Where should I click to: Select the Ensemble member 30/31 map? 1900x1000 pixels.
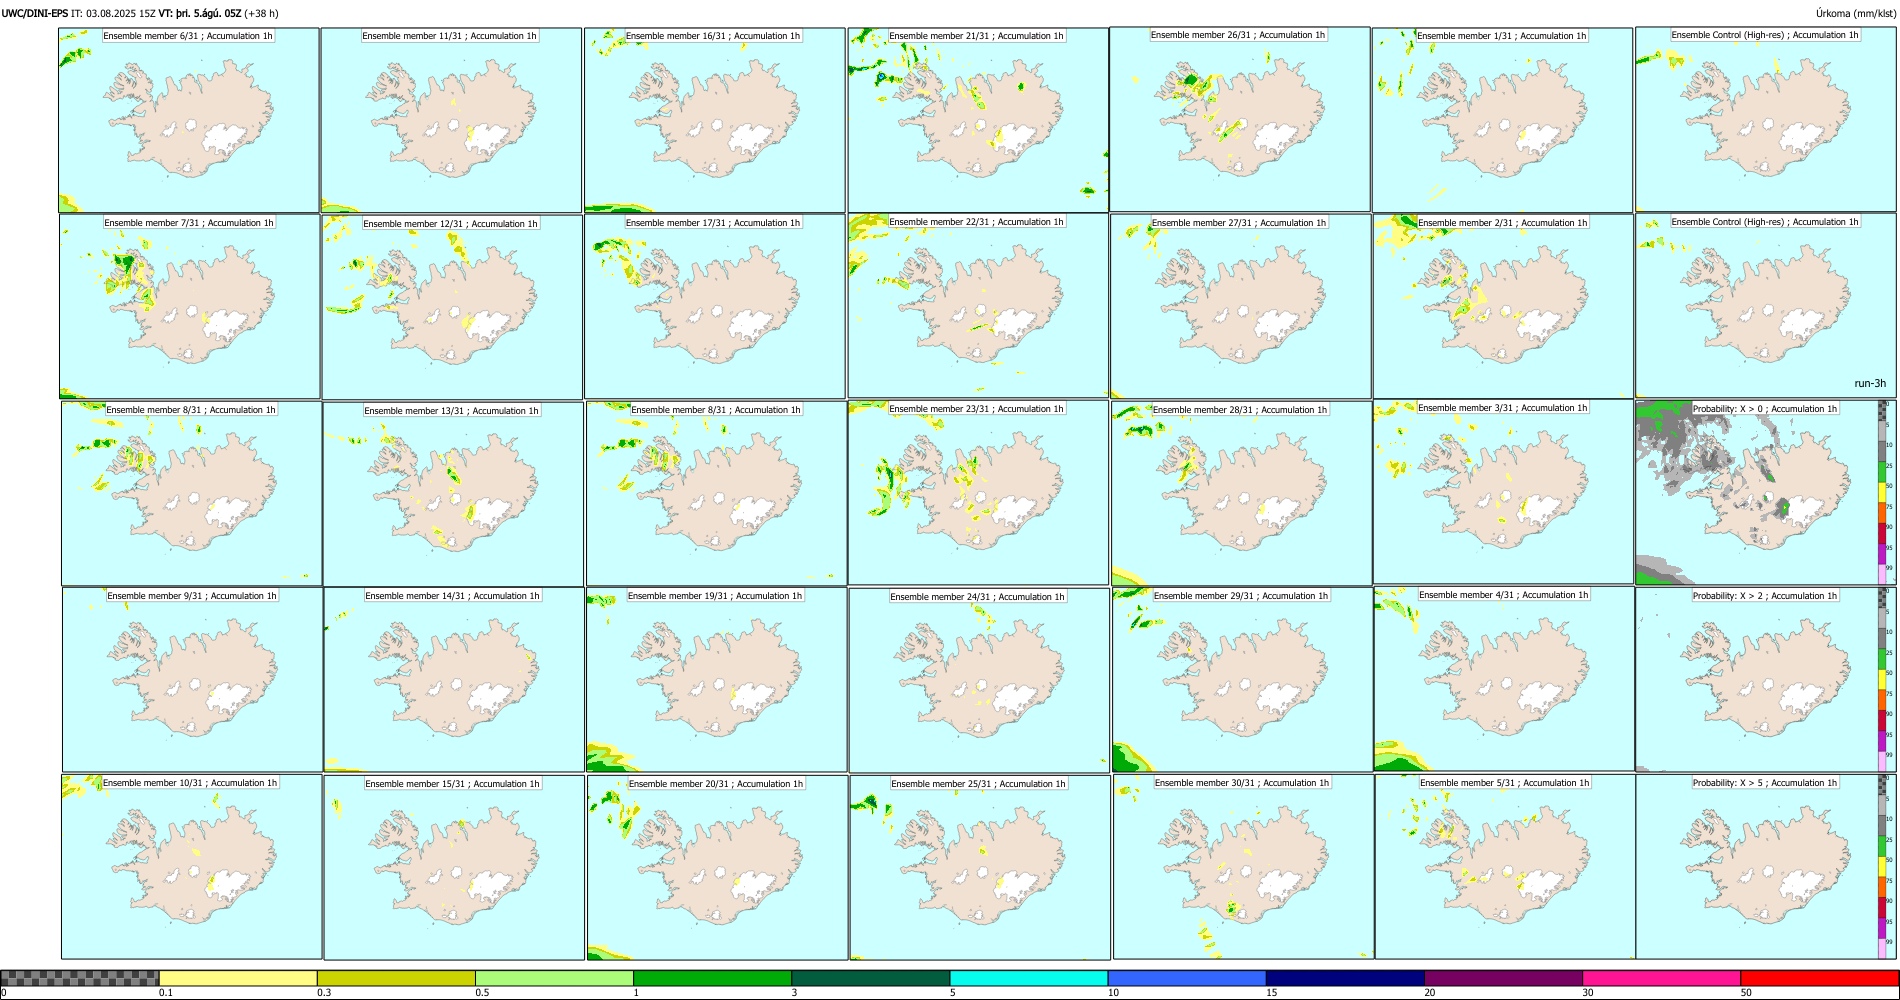[x=1243, y=867]
